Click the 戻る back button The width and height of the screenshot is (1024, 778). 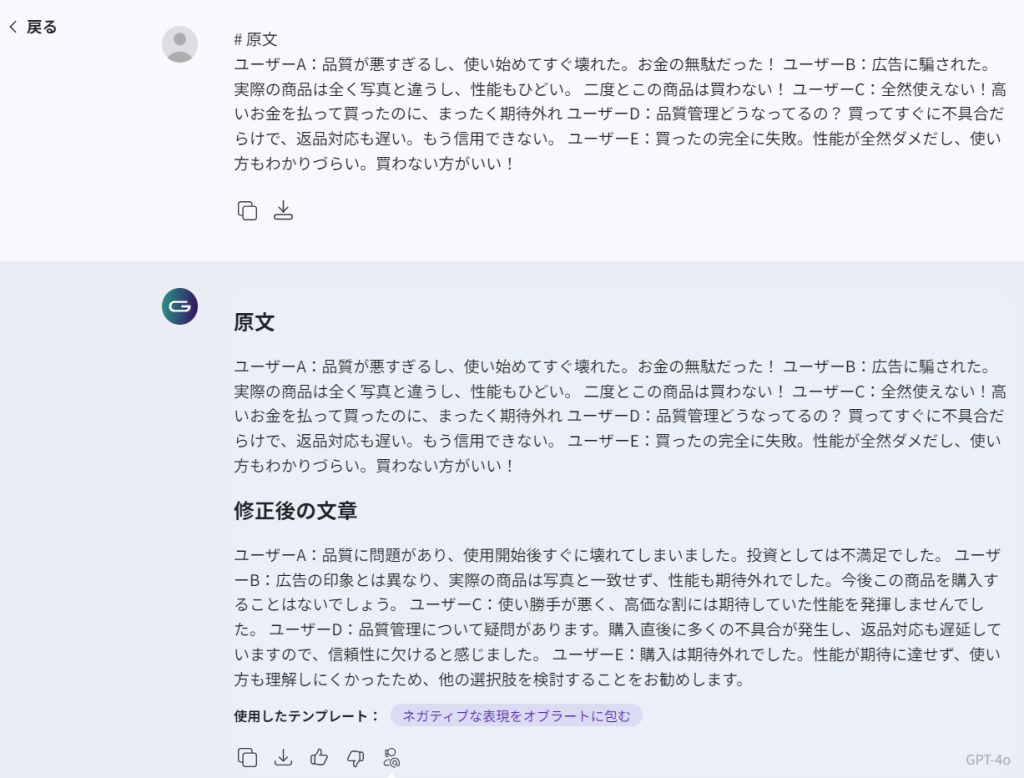point(40,27)
